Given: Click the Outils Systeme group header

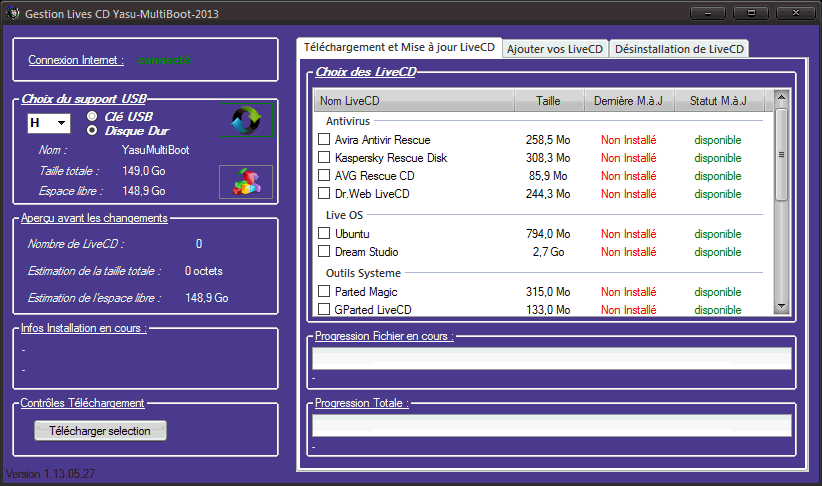Looking at the screenshot, I should [363, 273].
